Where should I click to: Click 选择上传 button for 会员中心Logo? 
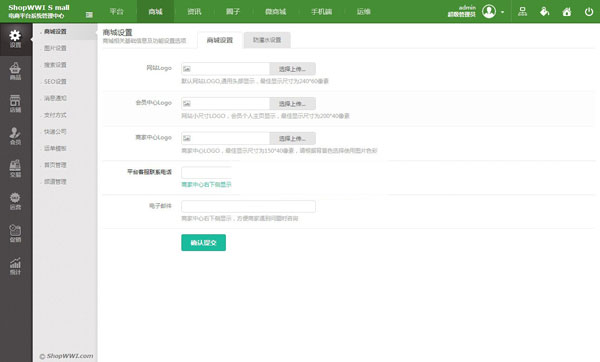click(x=292, y=104)
